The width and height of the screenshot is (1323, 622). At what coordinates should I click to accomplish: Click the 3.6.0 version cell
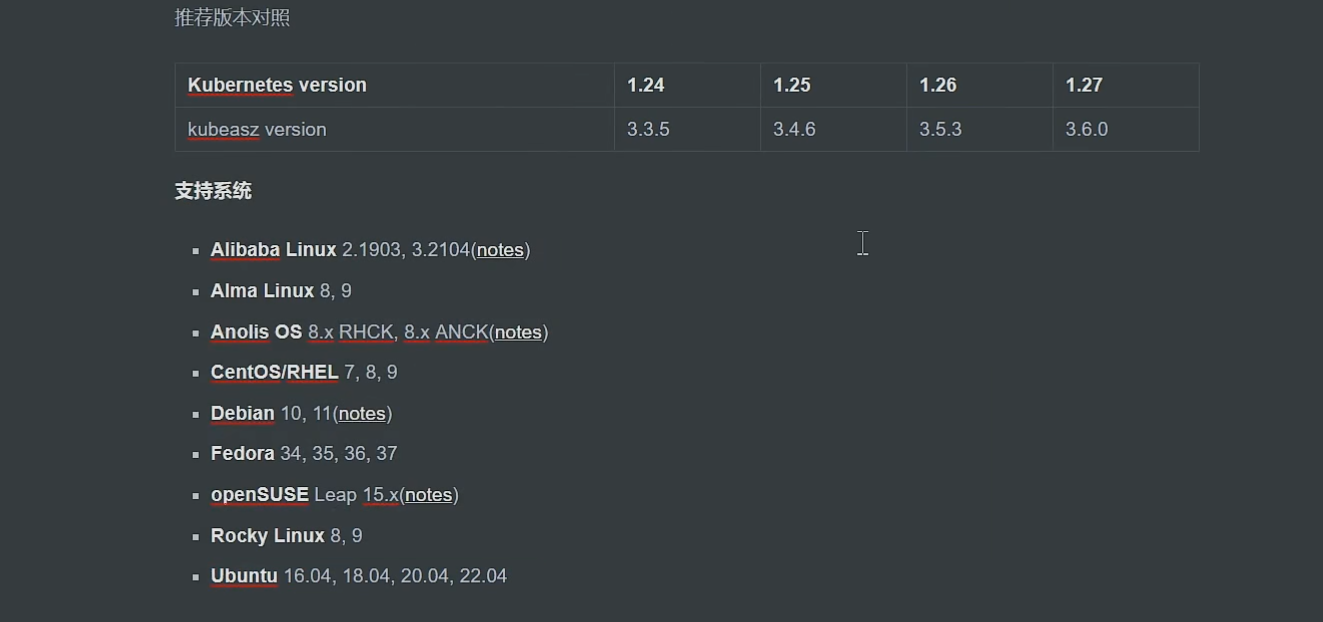[x=1087, y=129]
